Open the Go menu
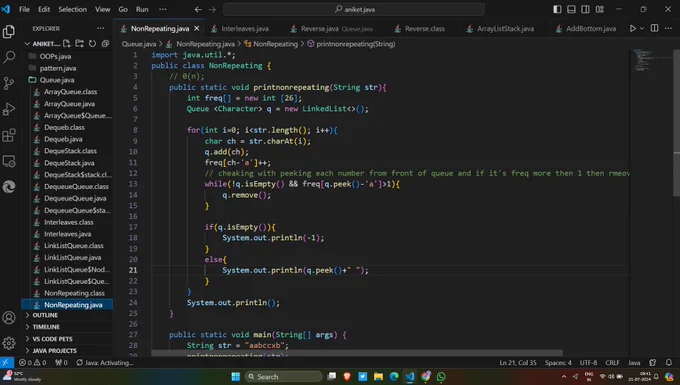Viewport: 680px width, 385px height. click(123, 9)
